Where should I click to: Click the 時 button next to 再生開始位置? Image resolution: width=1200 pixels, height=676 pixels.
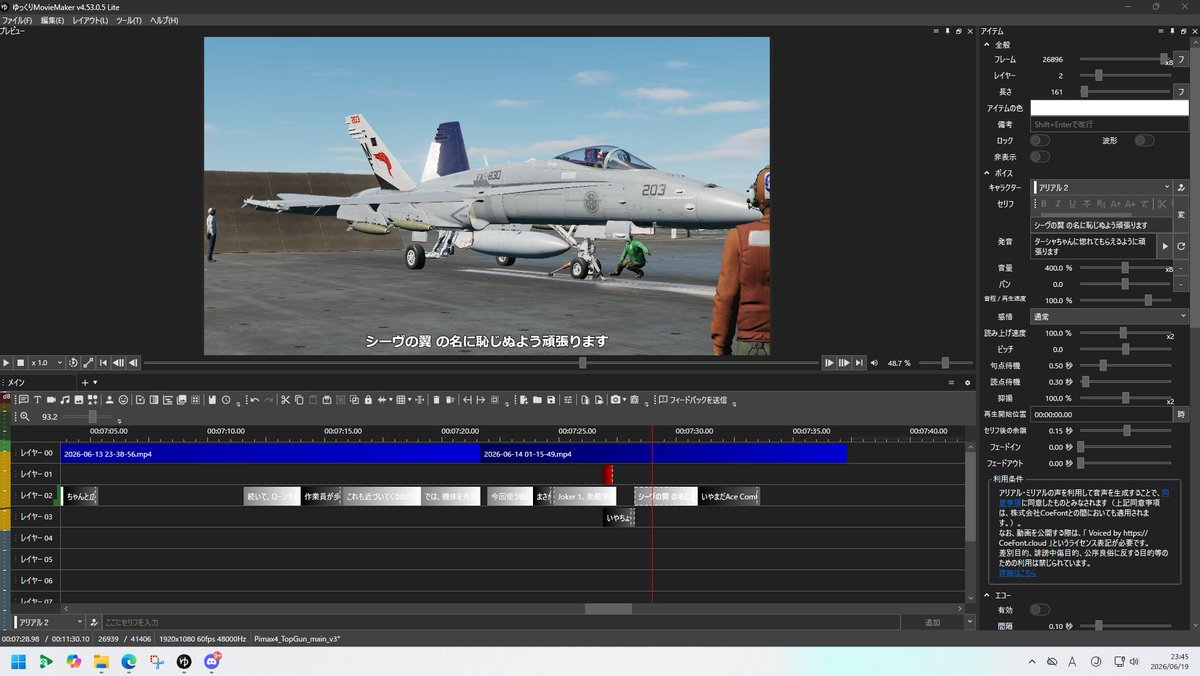[x=1181, y=413]
